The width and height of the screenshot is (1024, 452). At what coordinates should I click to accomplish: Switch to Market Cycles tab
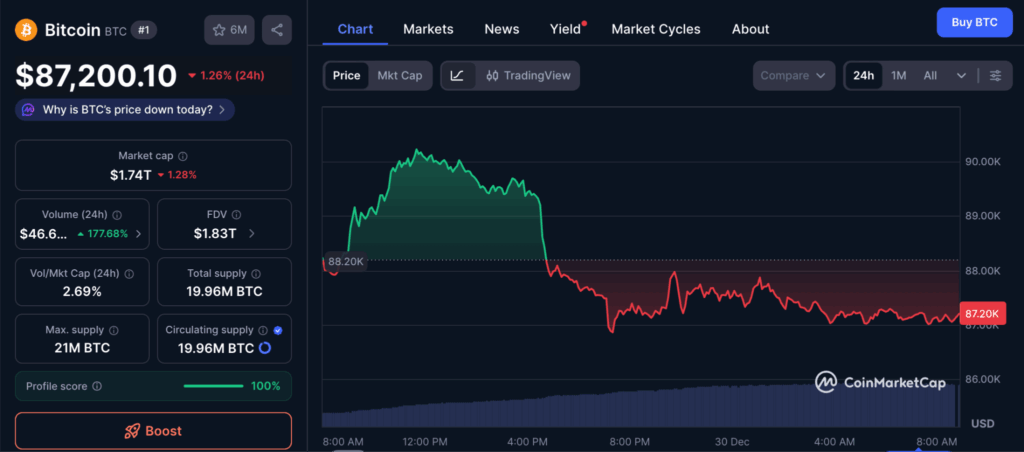point(656,29)
